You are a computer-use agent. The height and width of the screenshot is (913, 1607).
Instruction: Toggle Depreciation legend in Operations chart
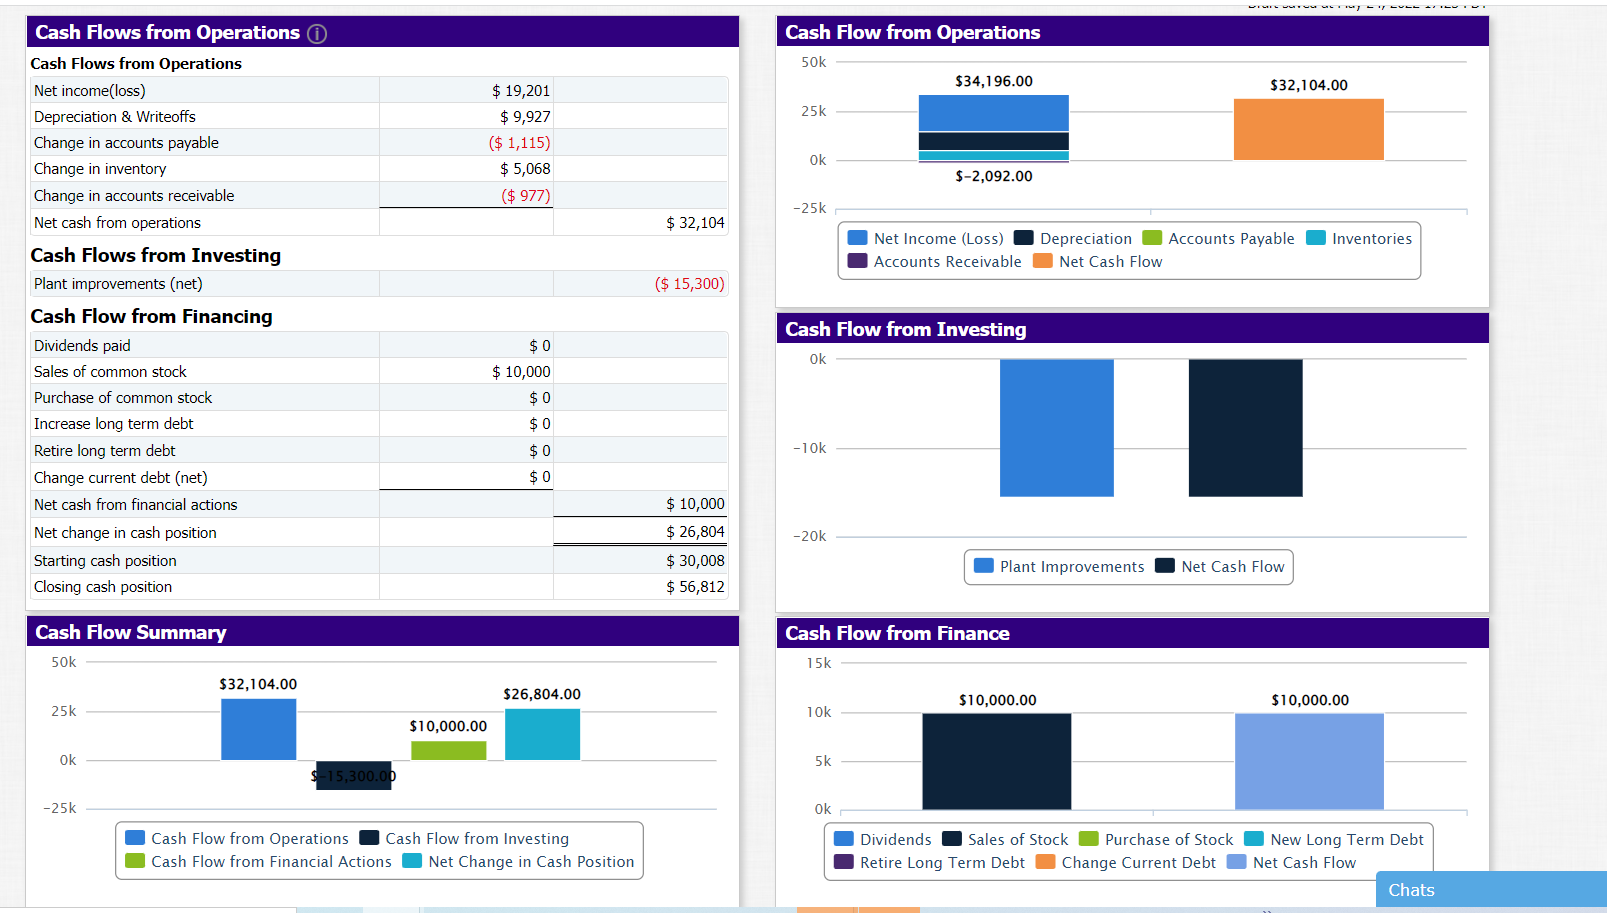pyautogui.click(x=1073, y=238)
